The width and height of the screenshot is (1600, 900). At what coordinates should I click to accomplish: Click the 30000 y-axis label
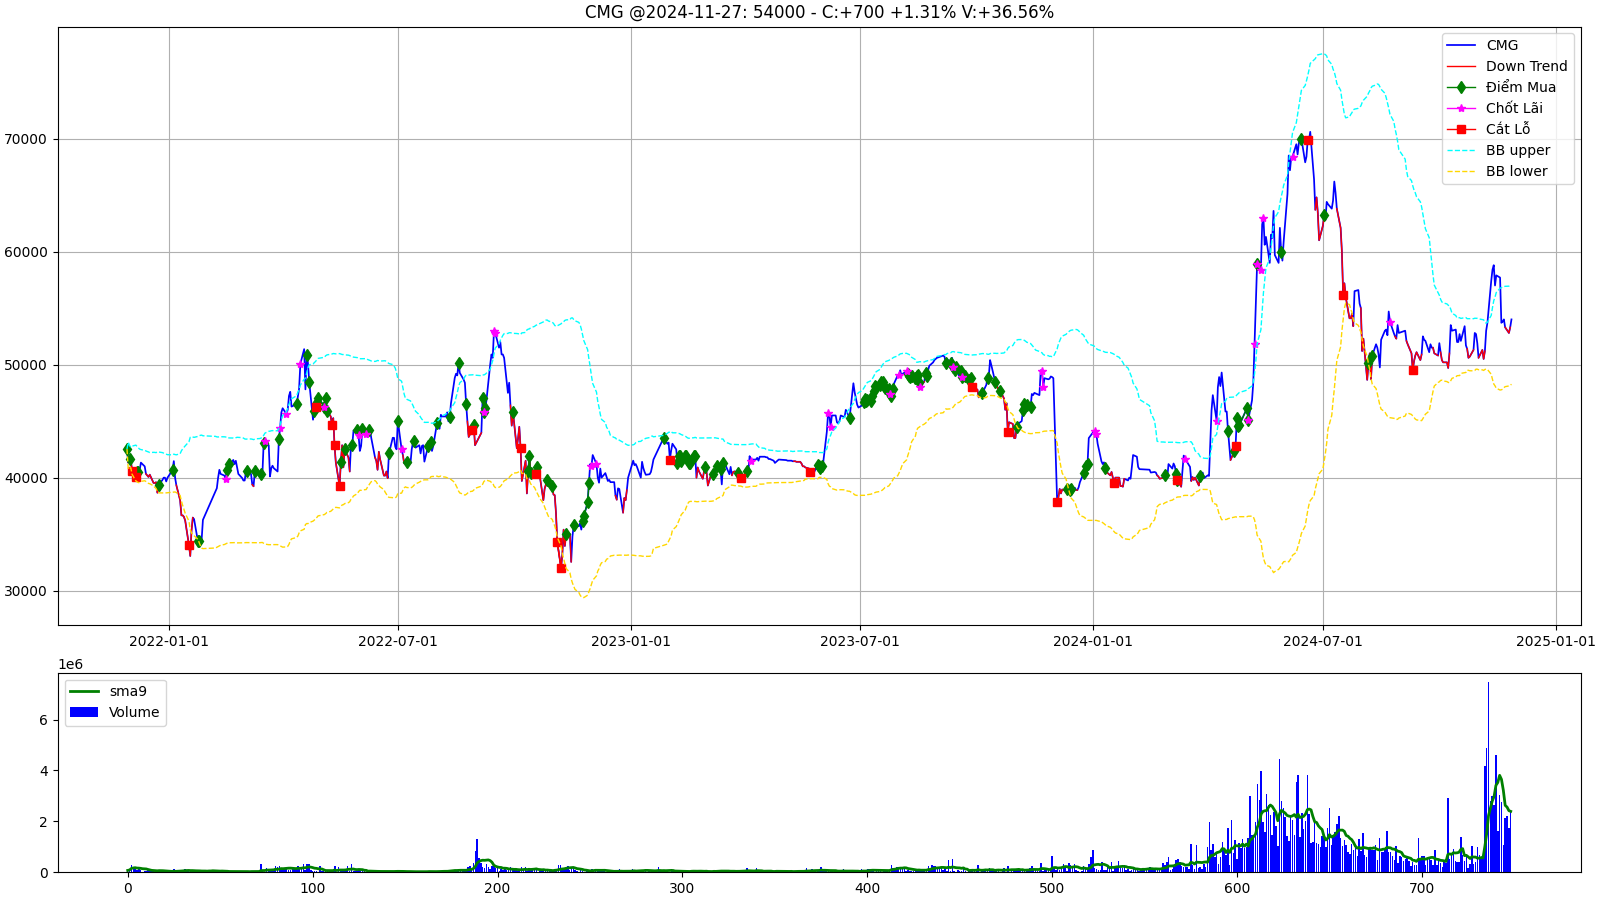point(27,591)
